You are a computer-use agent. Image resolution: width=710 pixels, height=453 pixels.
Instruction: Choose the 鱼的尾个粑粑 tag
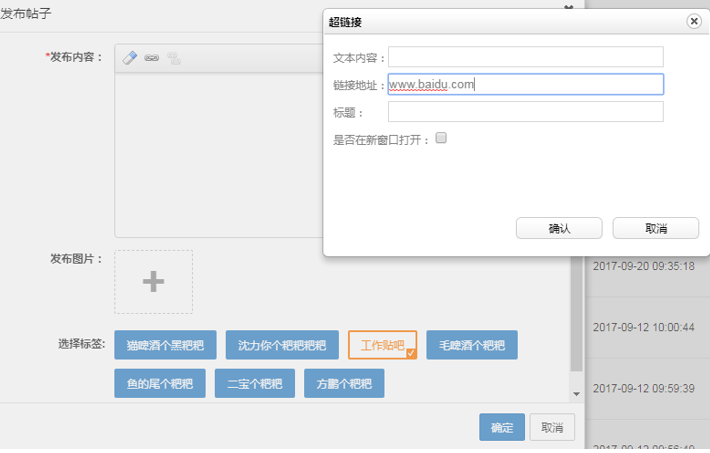(159, 383)
